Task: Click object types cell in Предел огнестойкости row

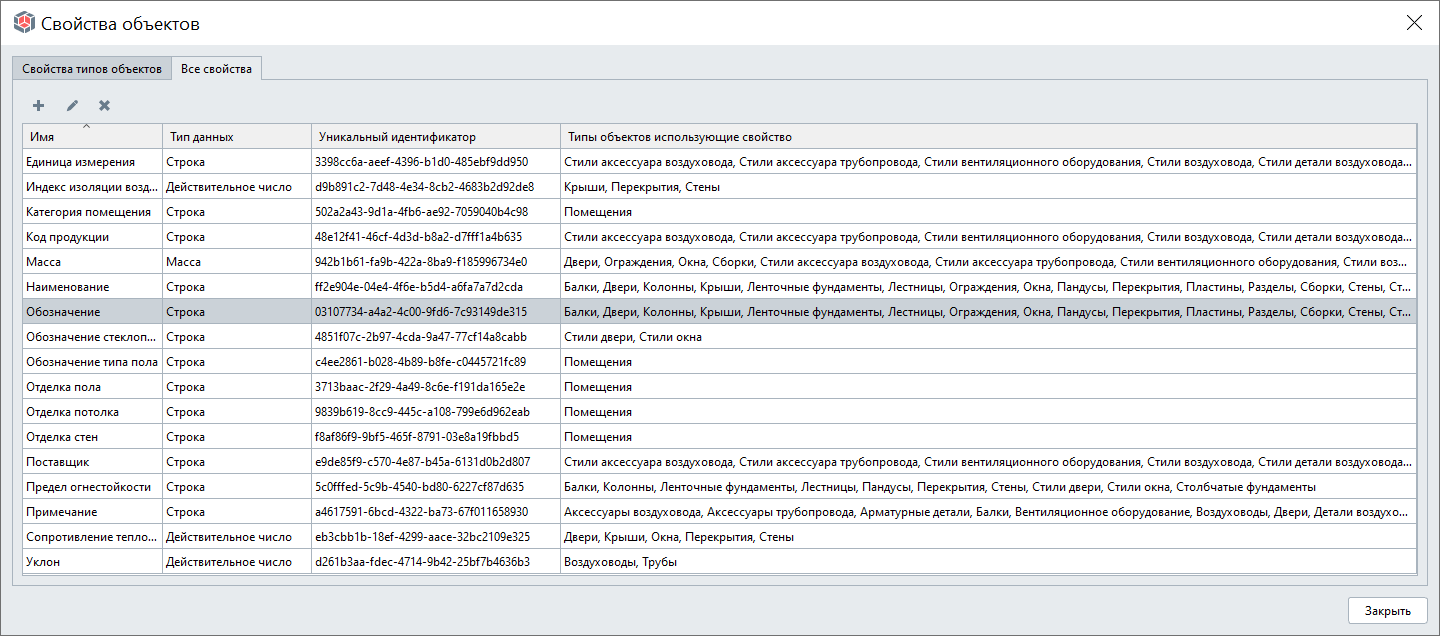Action: click(989, 486)
